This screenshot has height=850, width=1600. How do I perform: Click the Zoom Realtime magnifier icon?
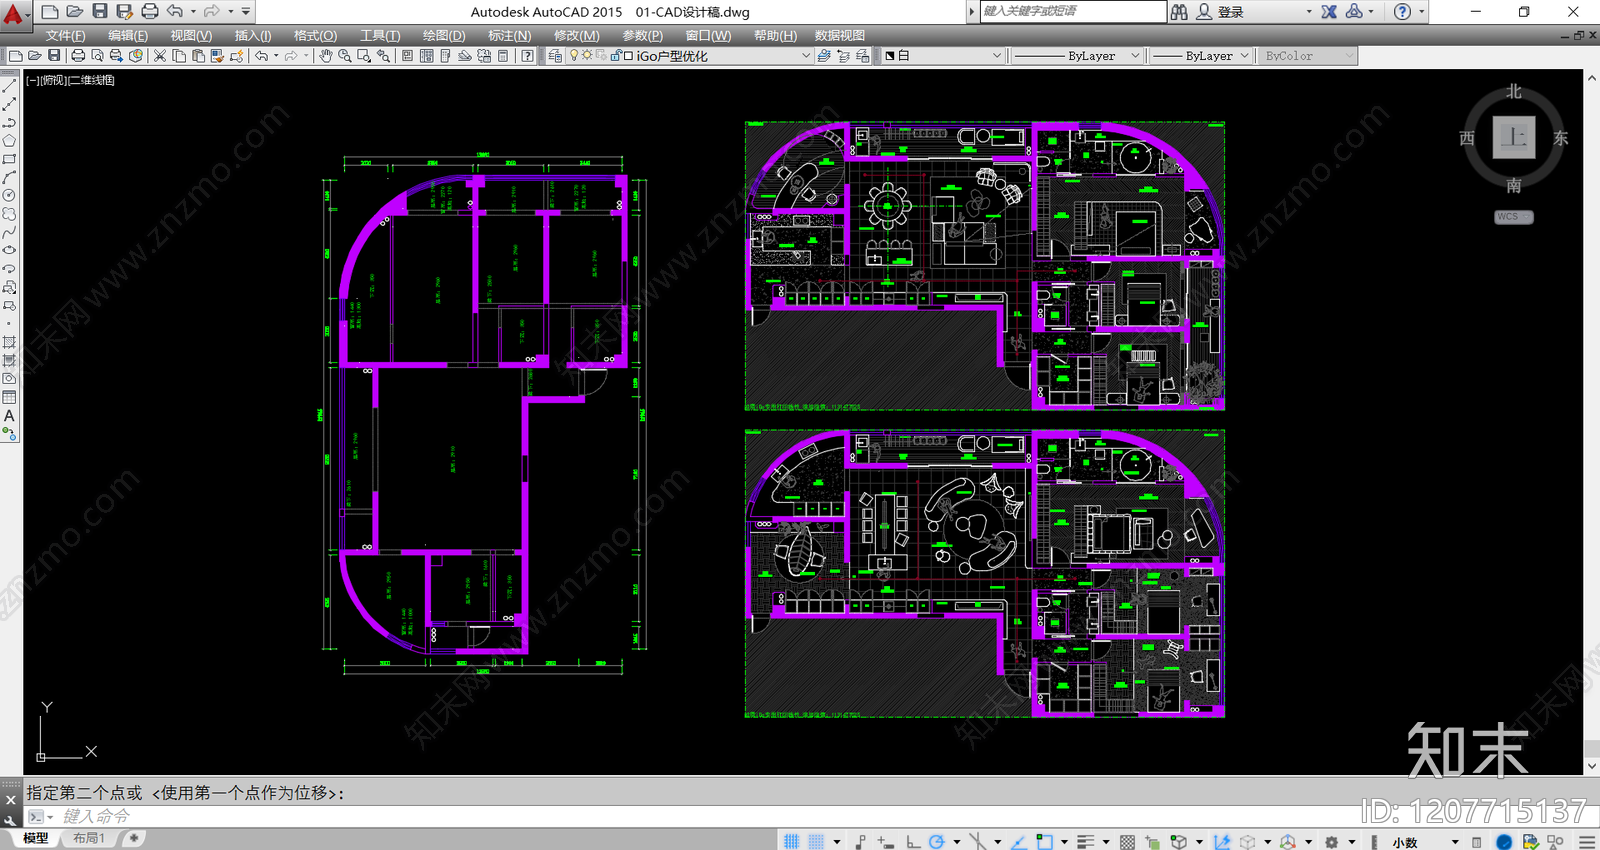click(x=345, y=56)
